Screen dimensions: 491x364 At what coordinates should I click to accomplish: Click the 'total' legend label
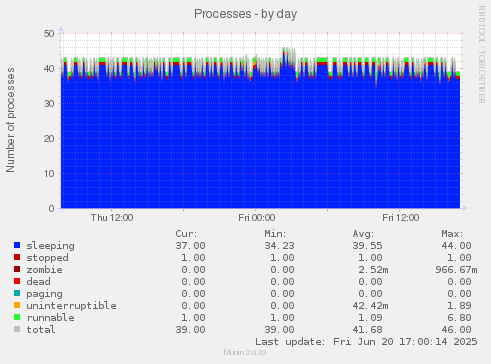[x=41, y=330]
